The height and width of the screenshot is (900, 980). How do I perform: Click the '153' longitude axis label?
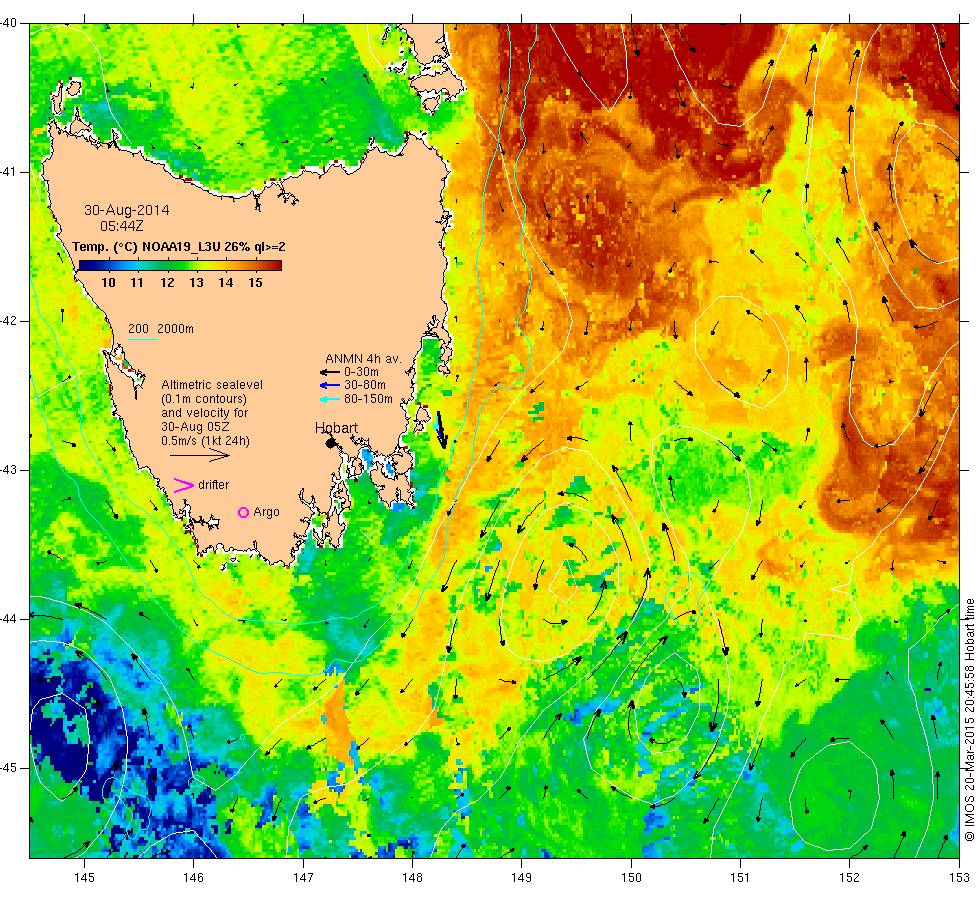(x=959, y=878)
